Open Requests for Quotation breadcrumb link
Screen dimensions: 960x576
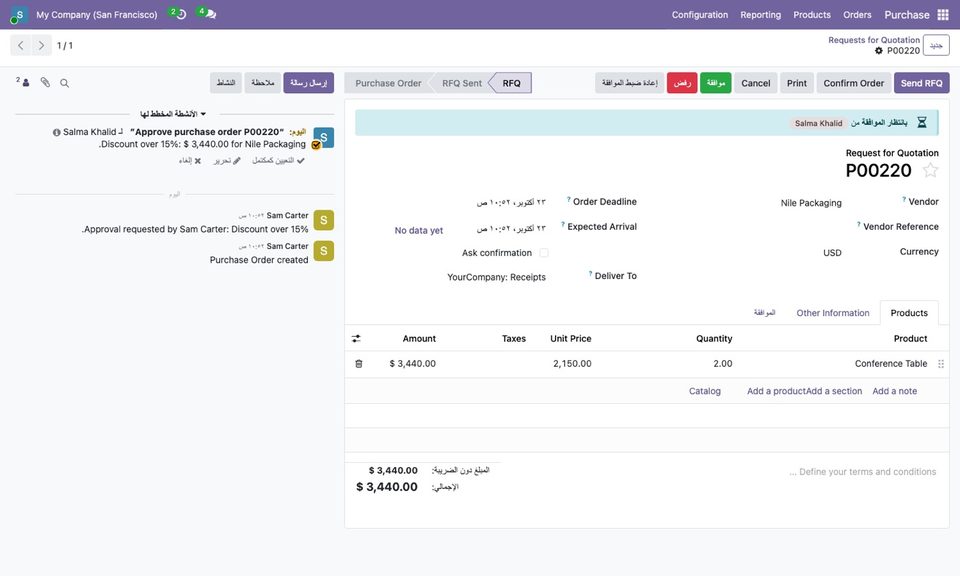(874, 40)
